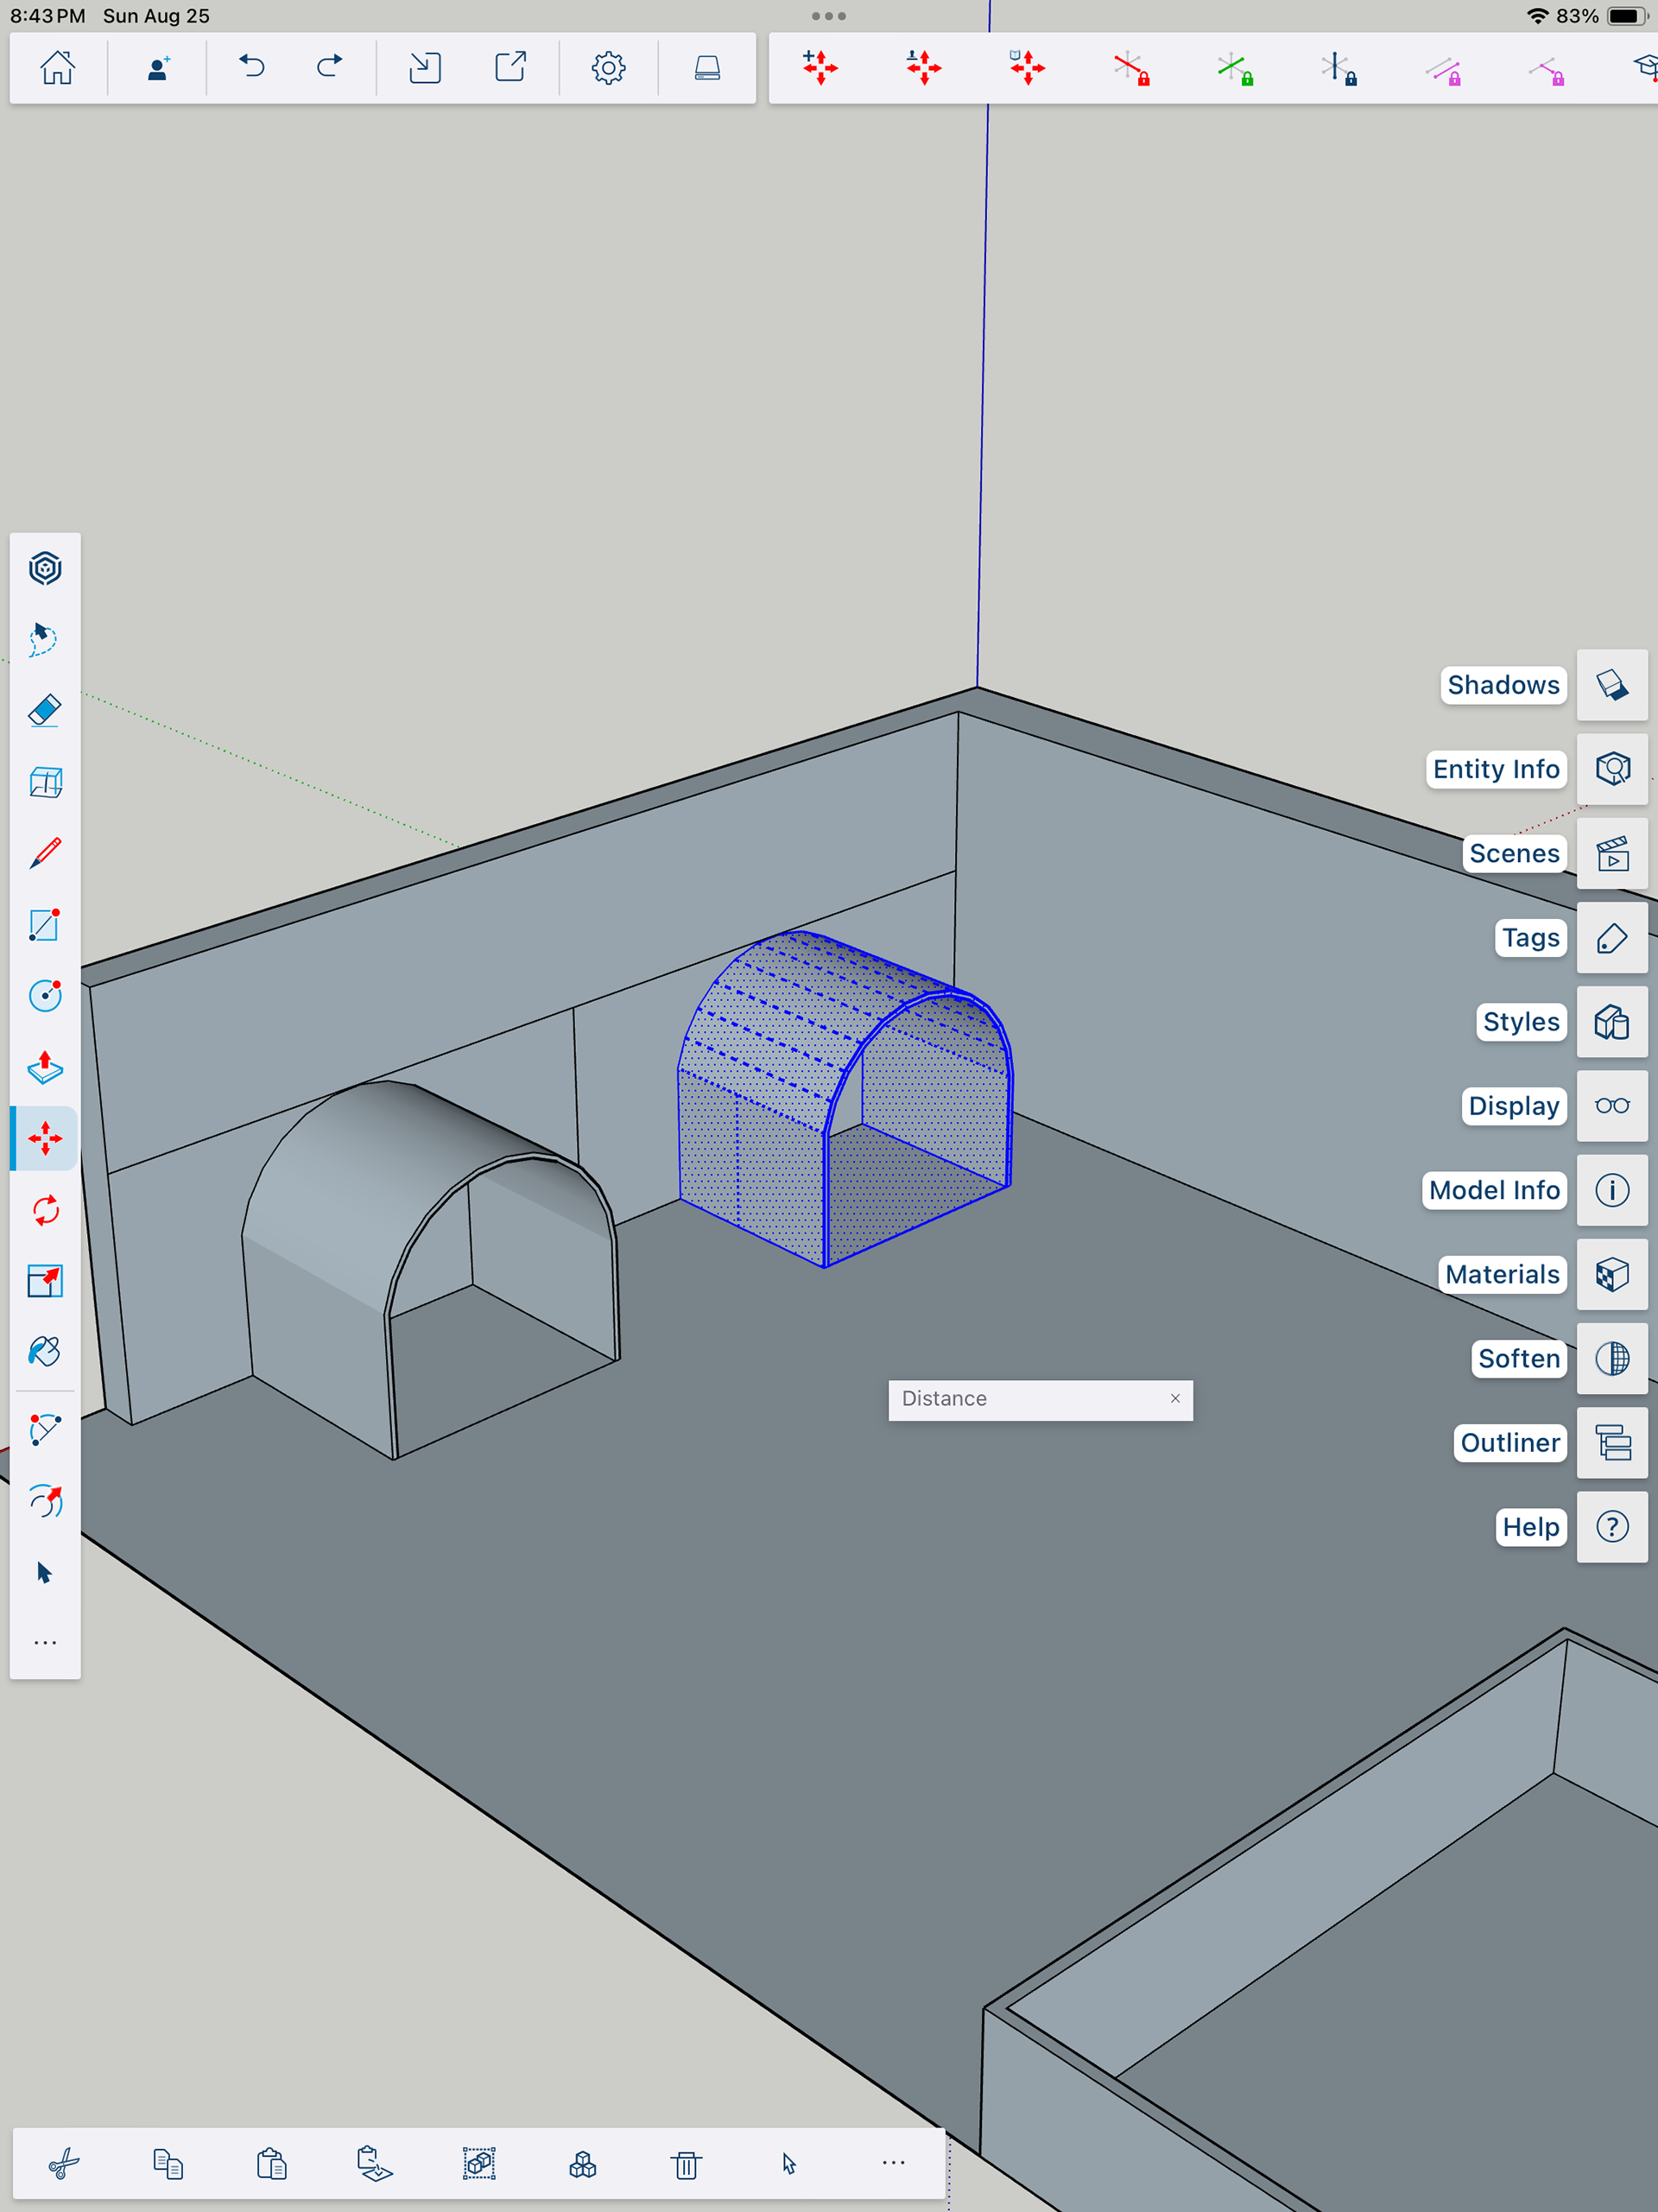
Task: Select the Paint Bucket tool
Action: click(x=45, y=1352)
